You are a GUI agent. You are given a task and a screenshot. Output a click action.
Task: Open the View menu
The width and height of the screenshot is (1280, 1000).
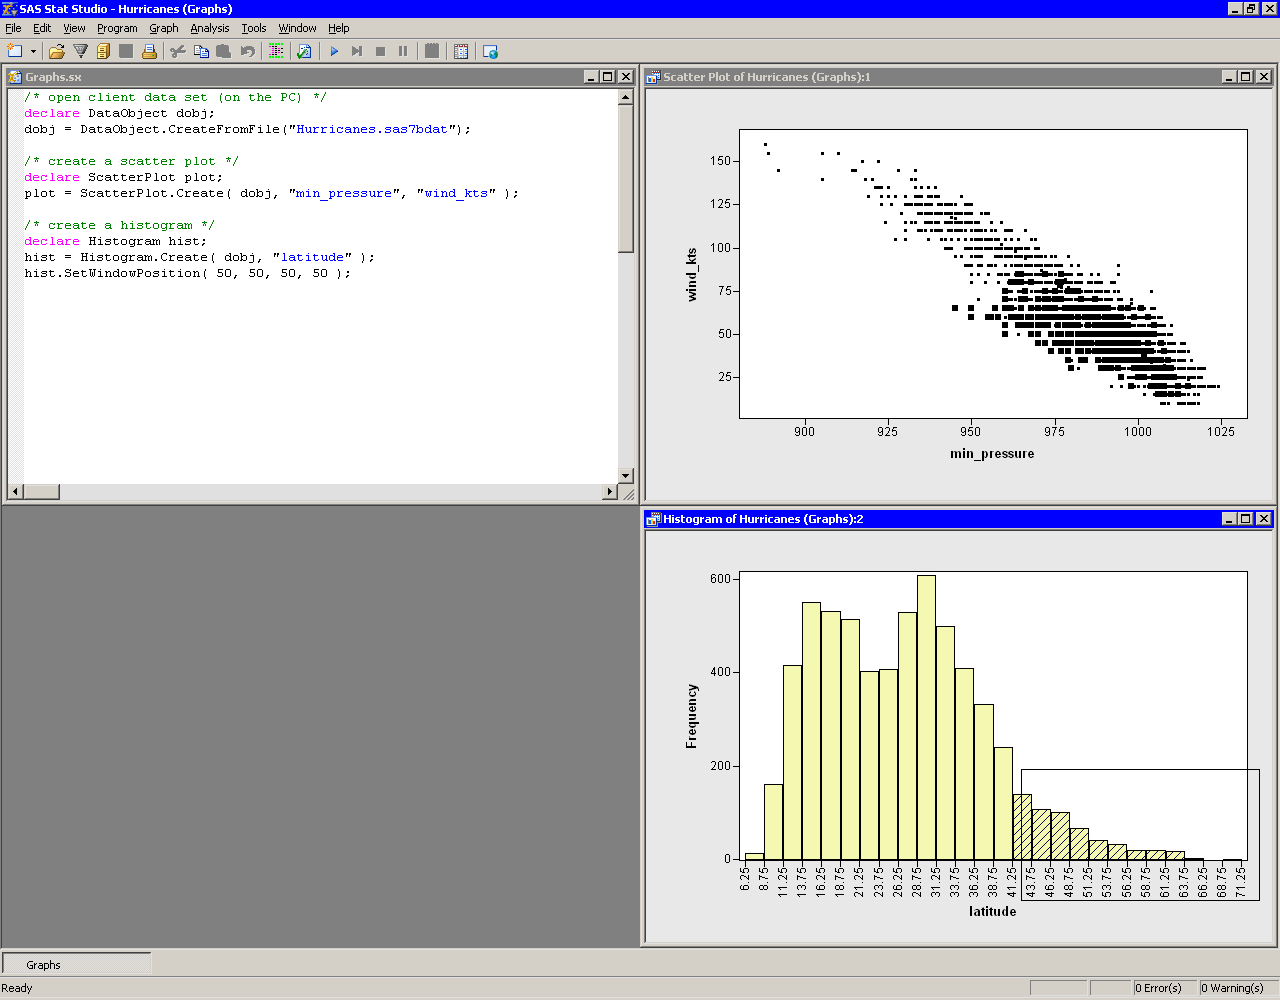pyautogui.click(x=75, y=28)
